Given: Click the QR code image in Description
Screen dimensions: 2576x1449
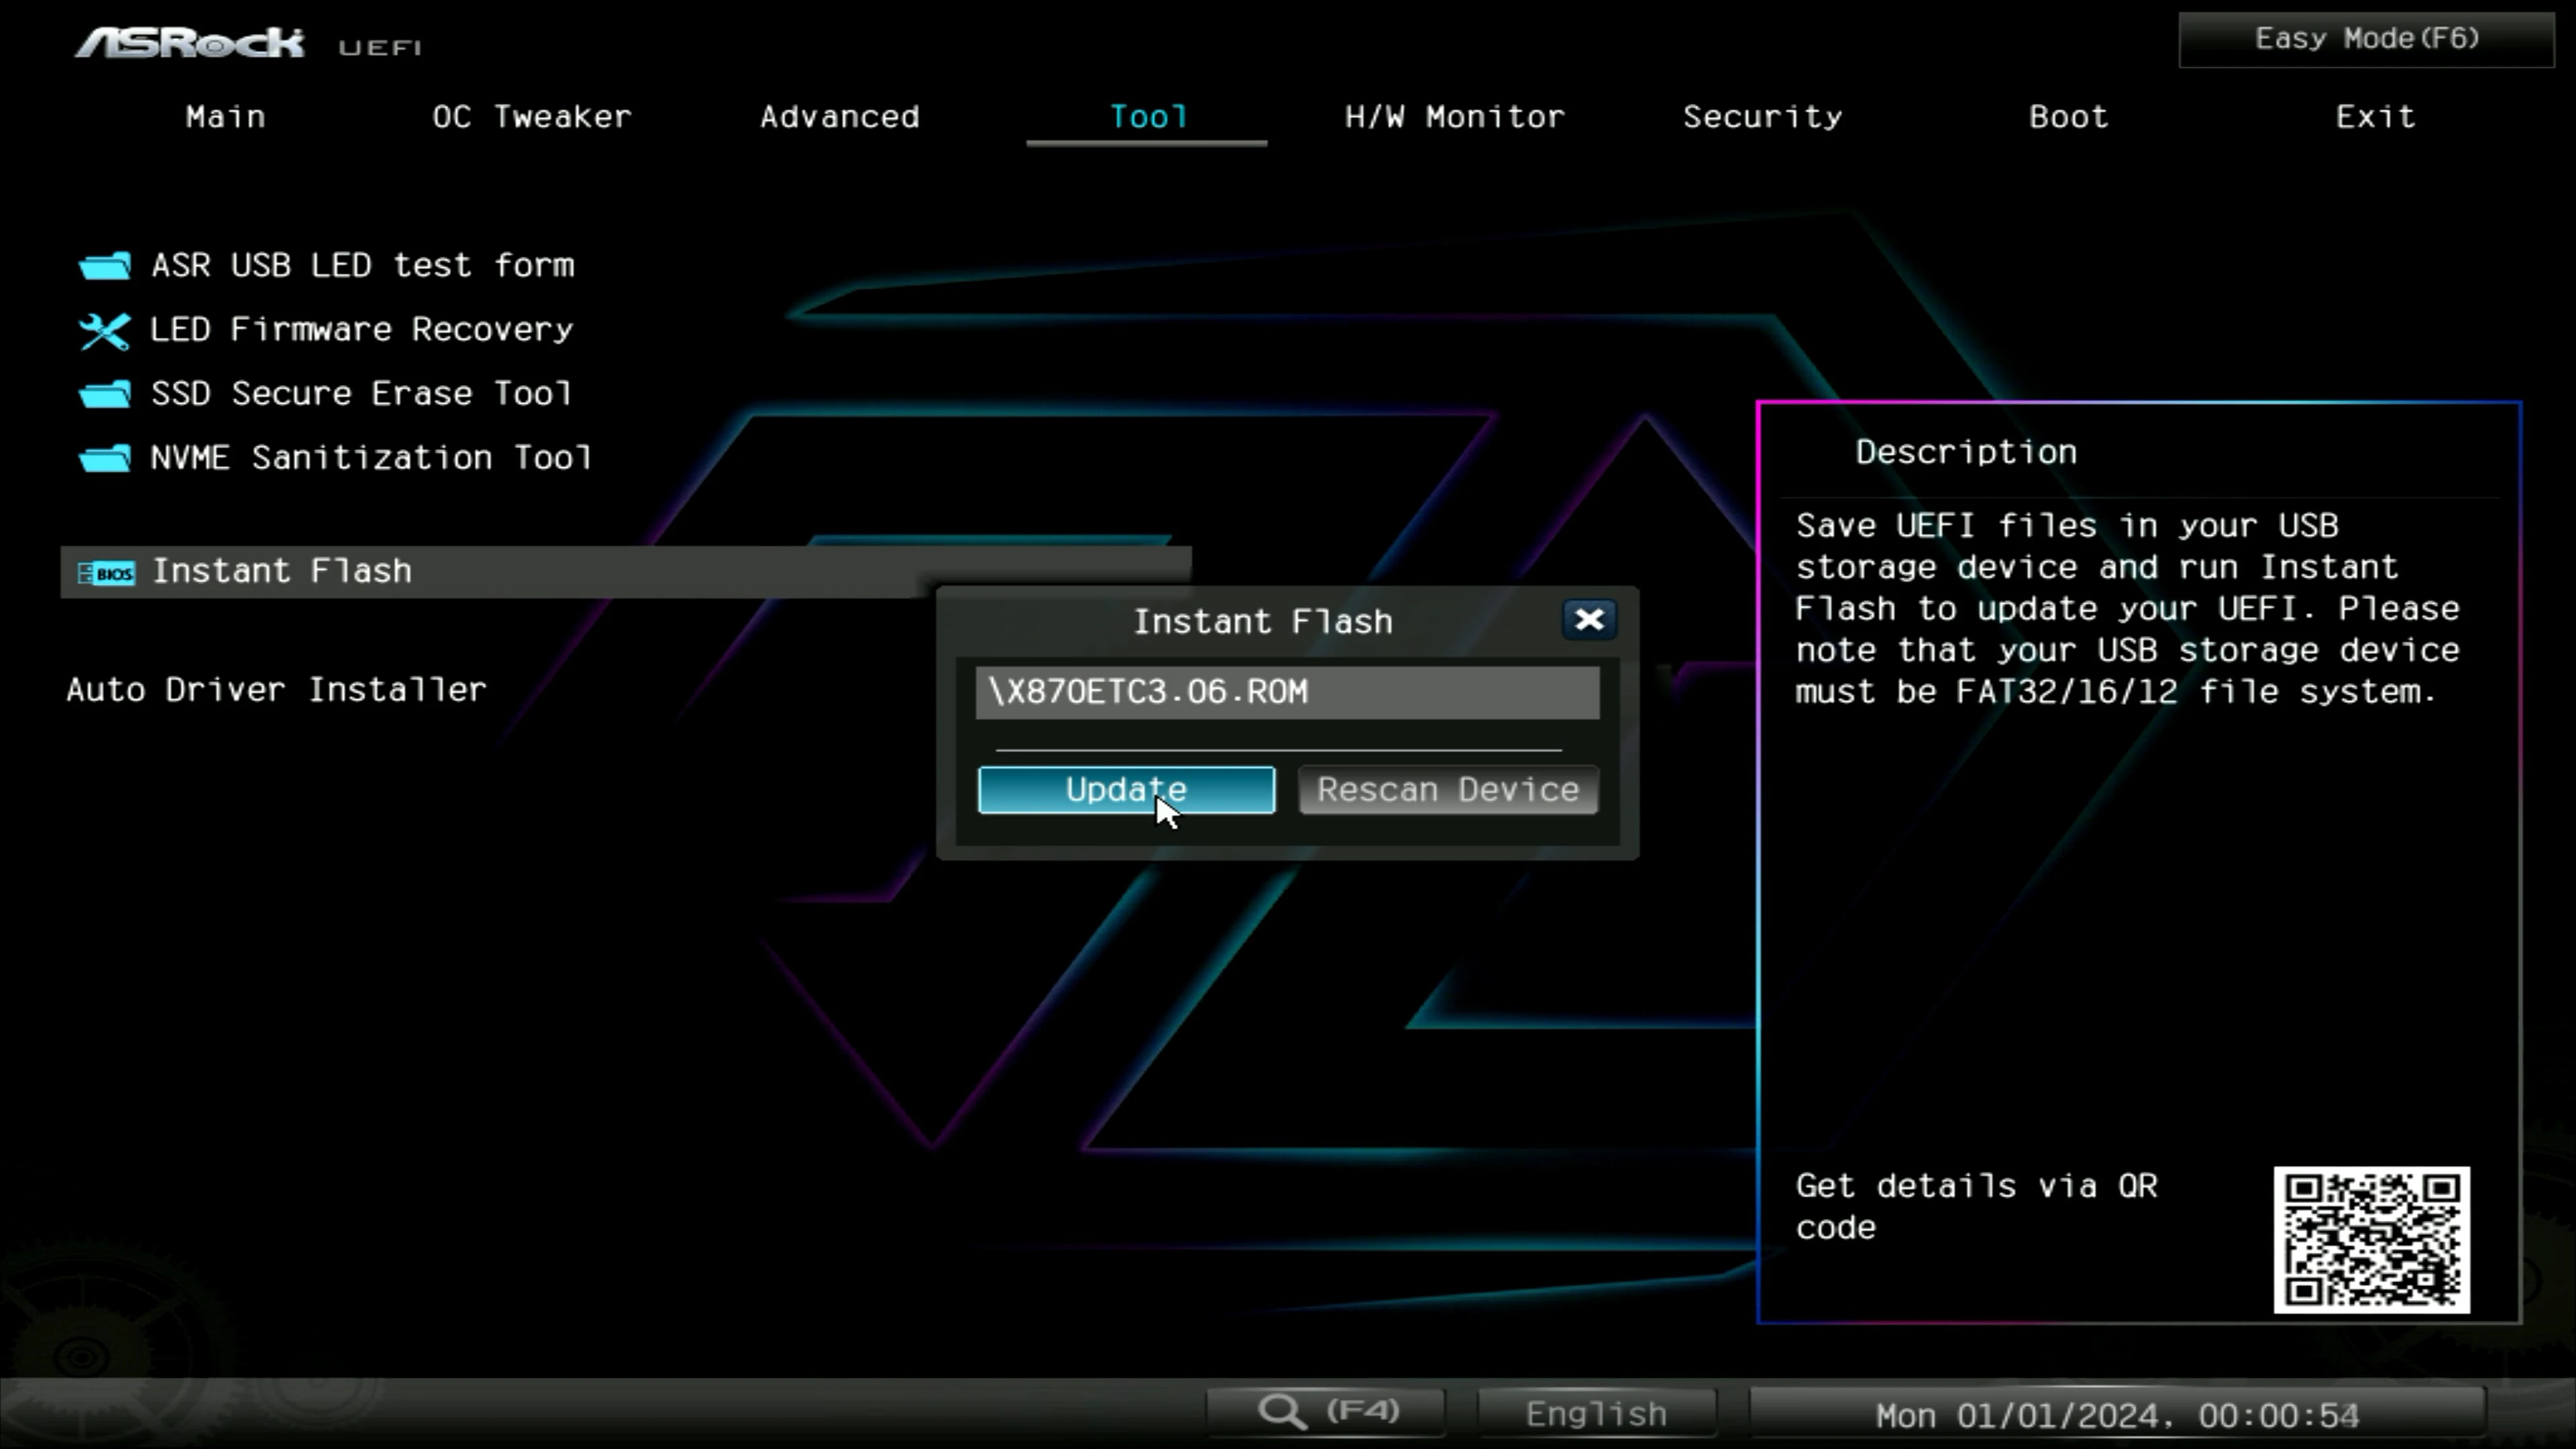Looking at the screenshot, I should tap(2371, 1240).
